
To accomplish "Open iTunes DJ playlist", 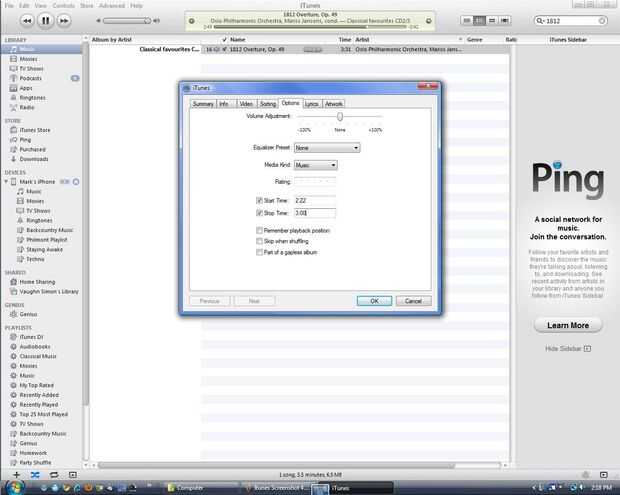I will pyautogui.click(x=31, y=337).
